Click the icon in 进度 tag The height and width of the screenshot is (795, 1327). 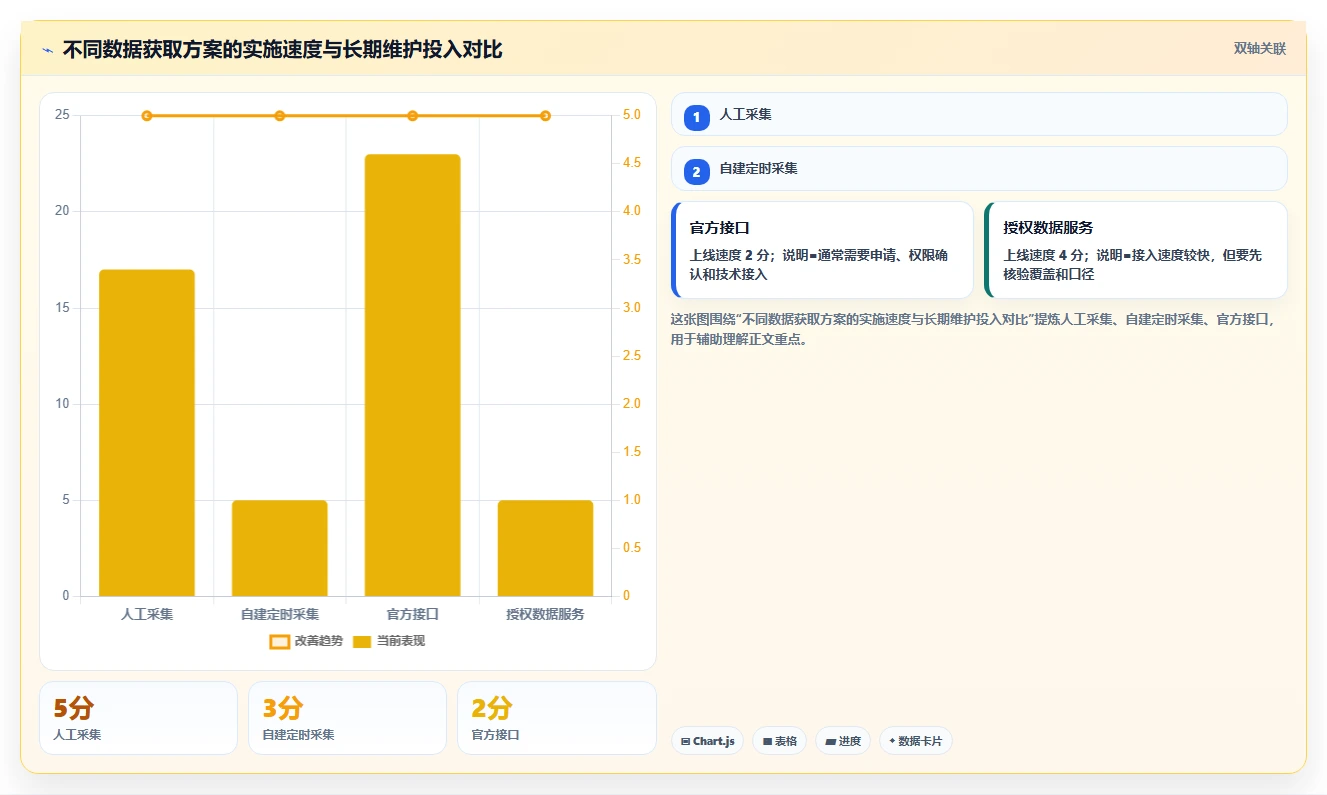tap(830, 742)
